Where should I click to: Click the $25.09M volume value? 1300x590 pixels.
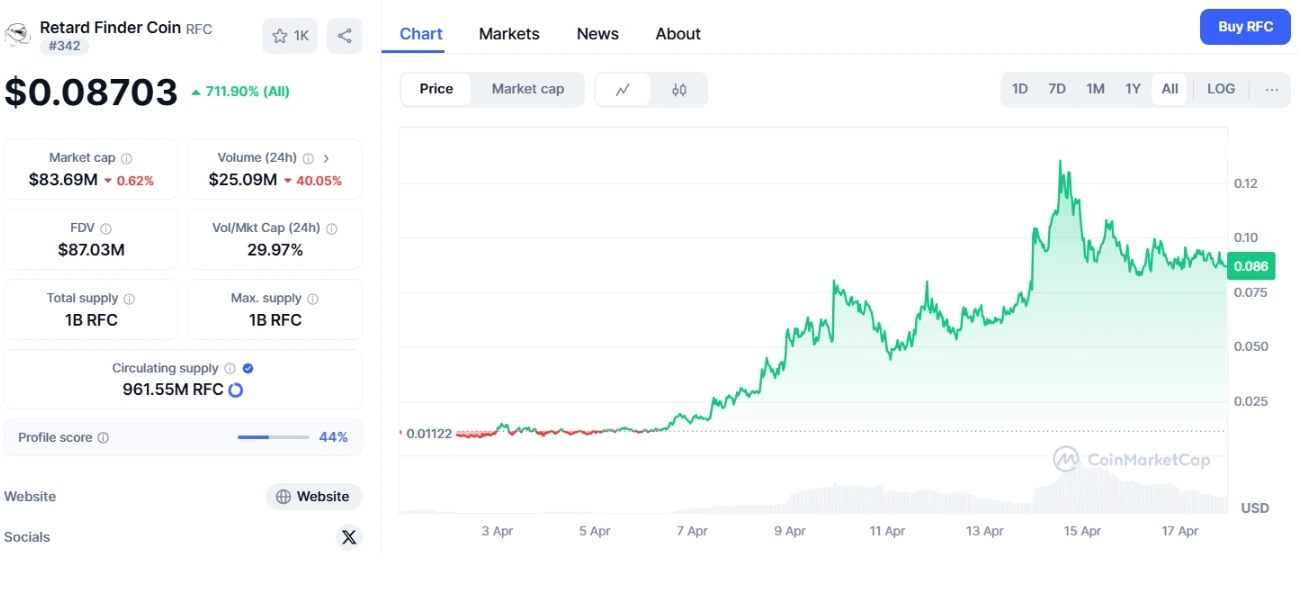[x=242, y=180]
